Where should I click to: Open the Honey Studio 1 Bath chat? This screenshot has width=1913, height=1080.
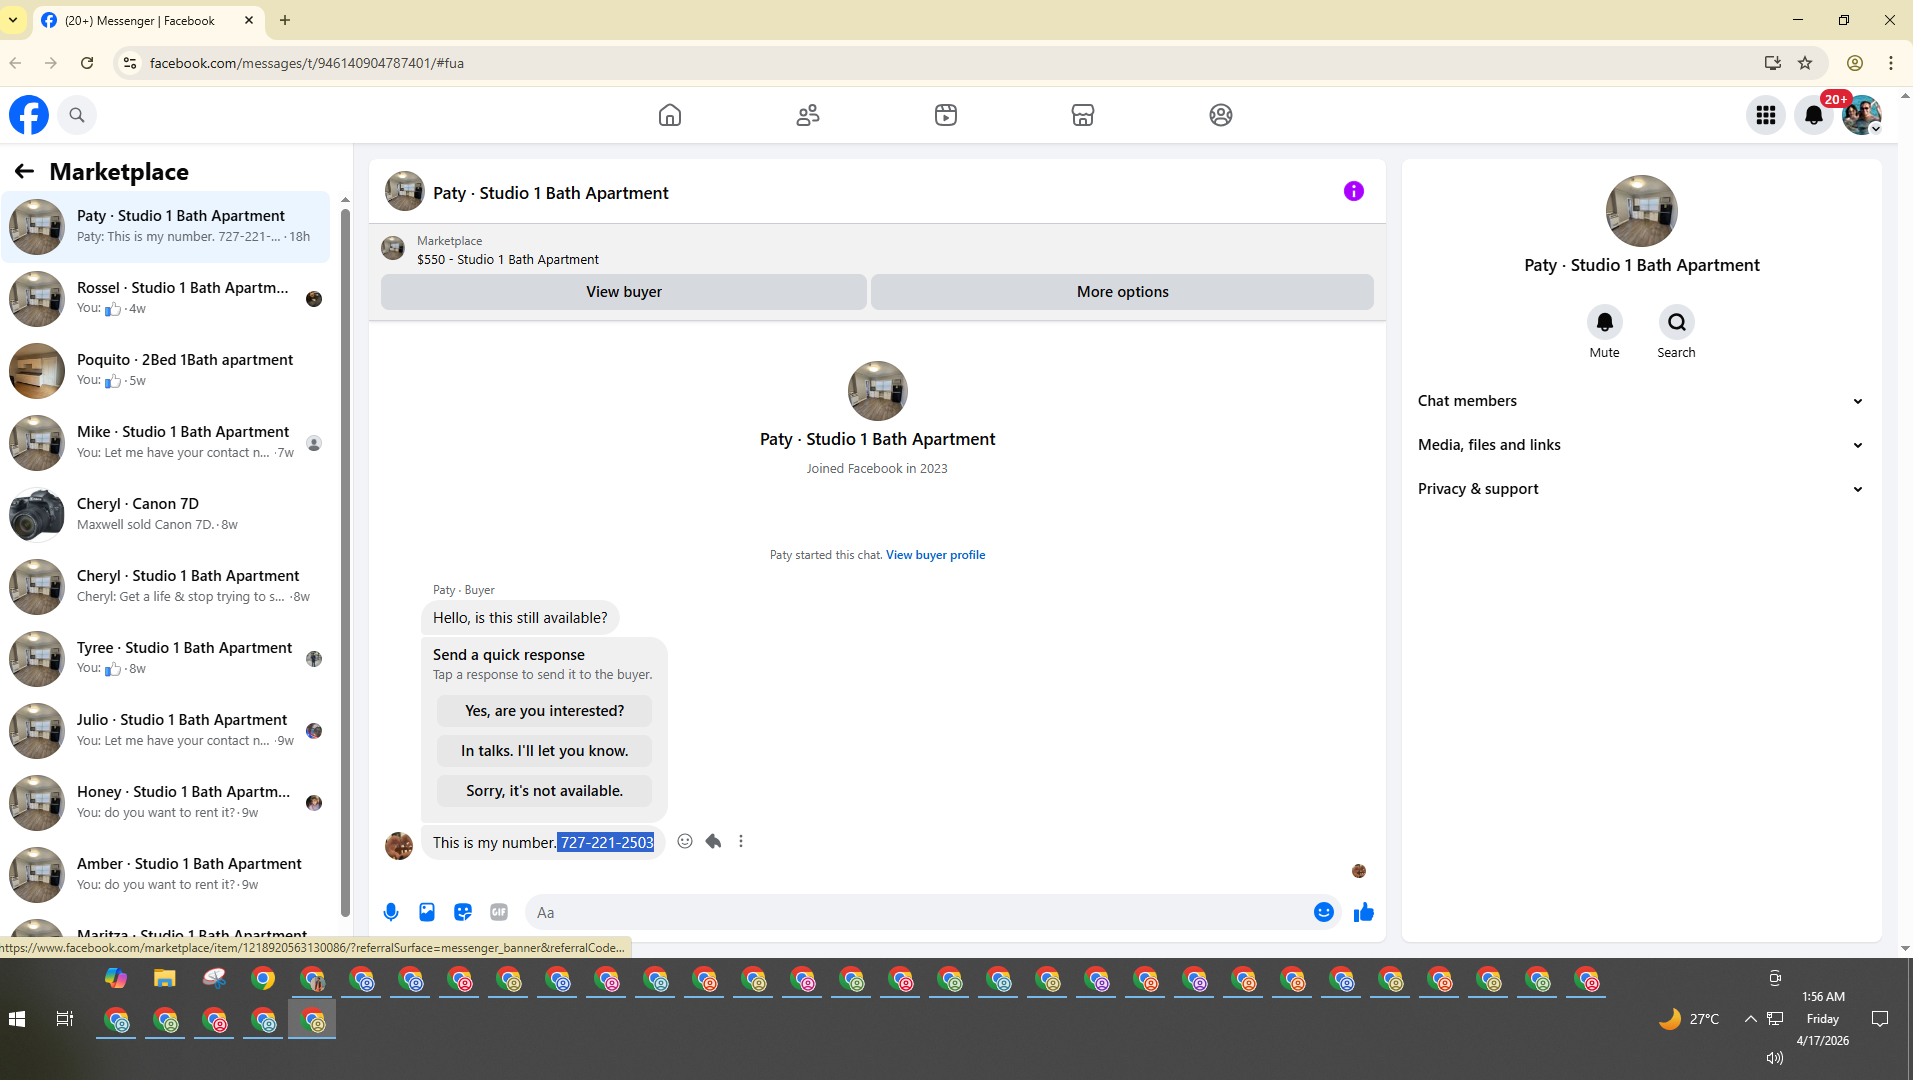pos(166,803)
